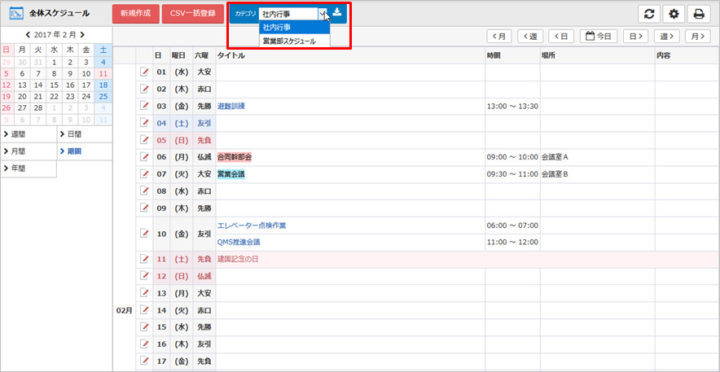Go to next month in mini calendar
Screen dimensions: 720x372
click(x=82, y=34)
